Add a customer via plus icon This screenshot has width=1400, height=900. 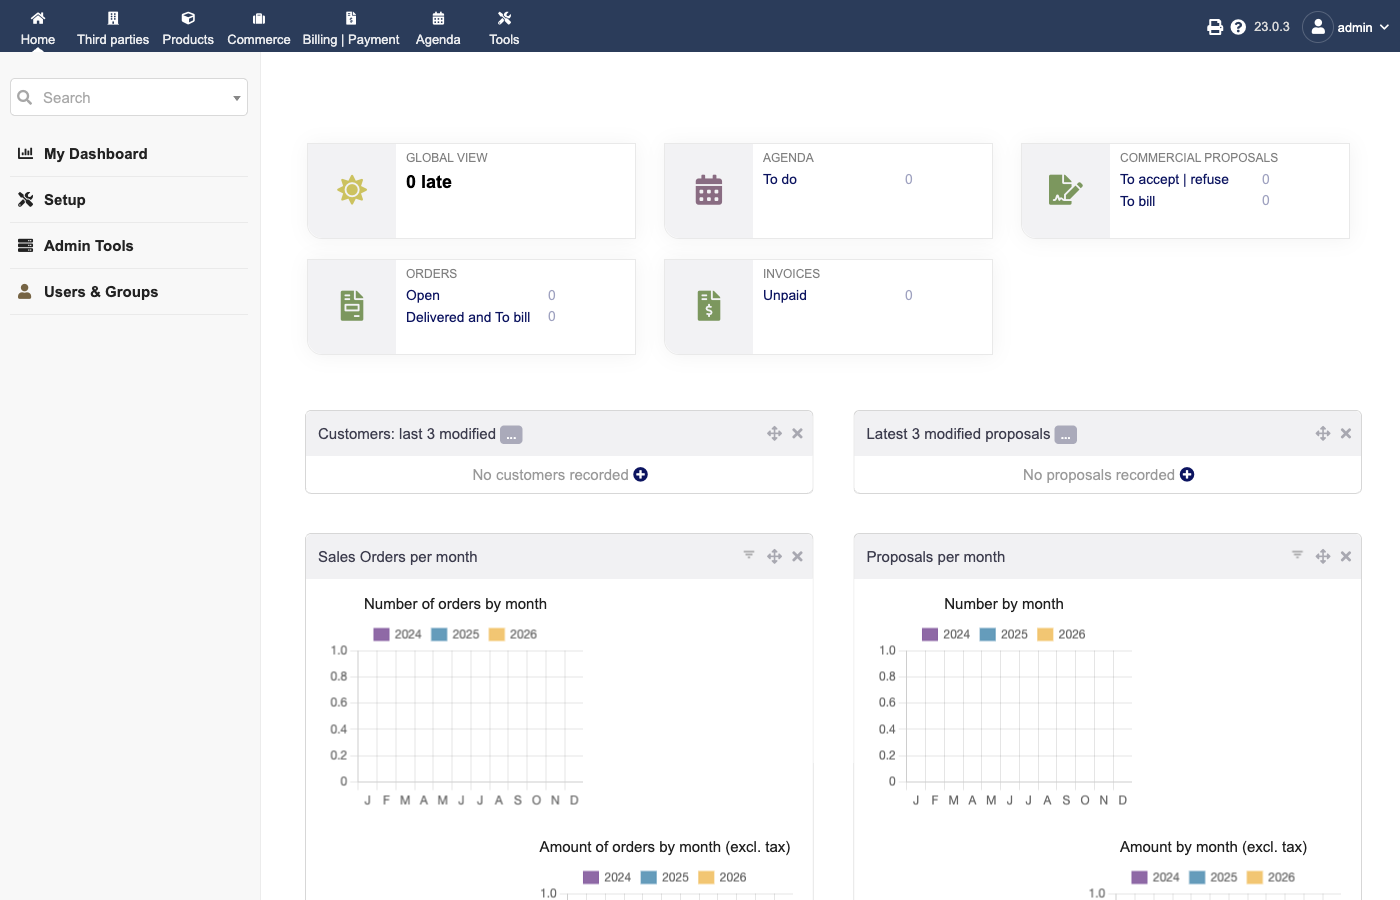(x=641, y=475)
